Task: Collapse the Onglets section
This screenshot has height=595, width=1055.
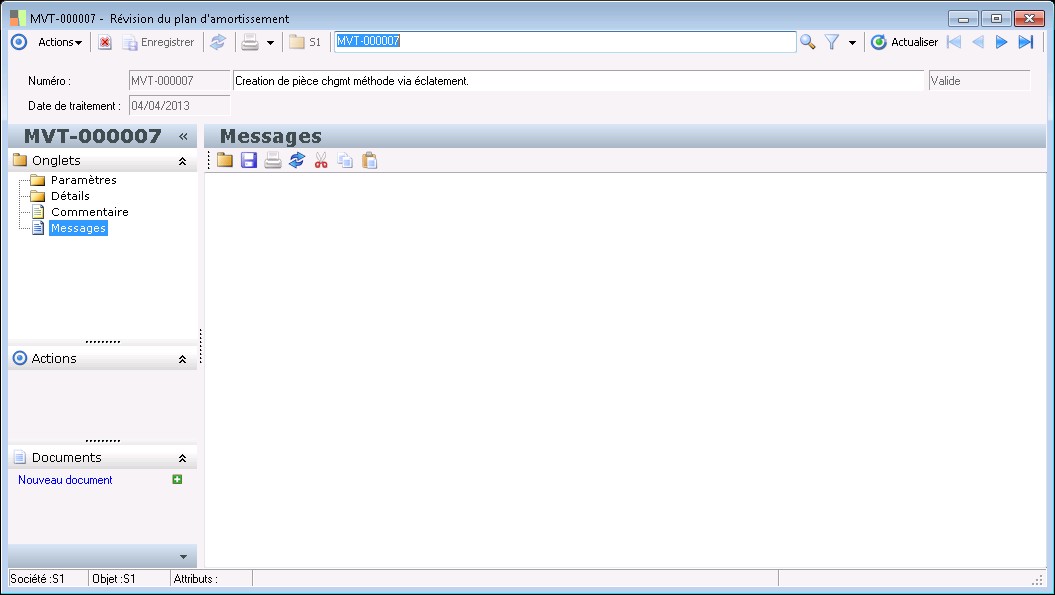Action: 182,162
